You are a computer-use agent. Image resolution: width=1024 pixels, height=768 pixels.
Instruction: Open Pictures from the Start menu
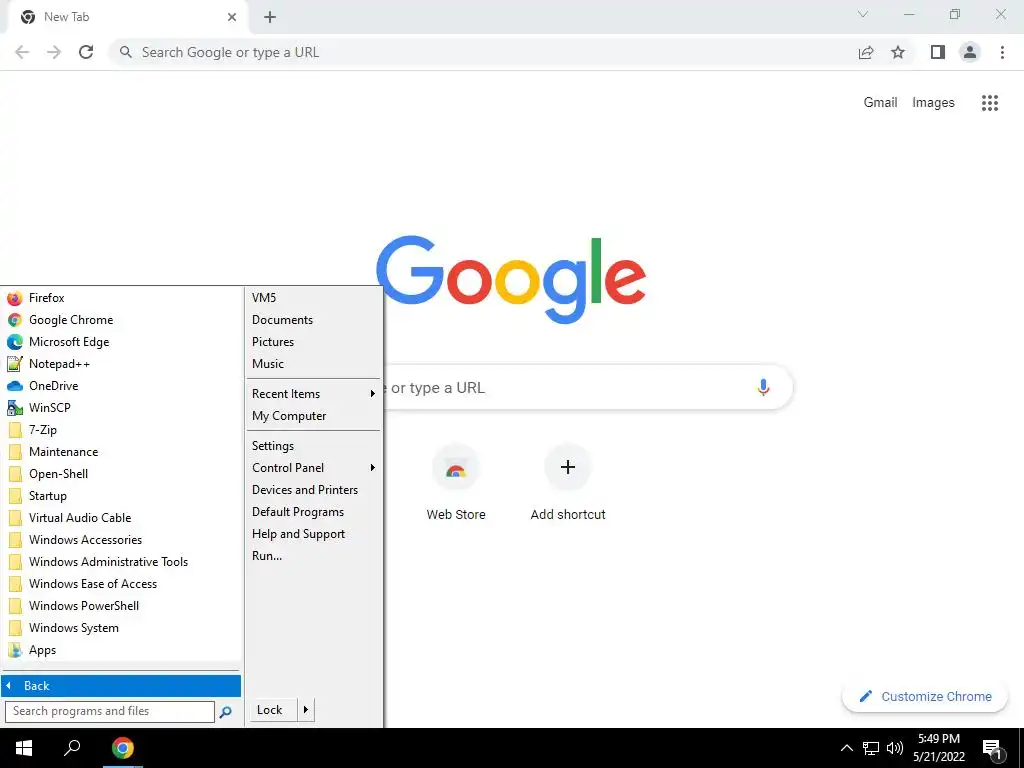coord(313,342)
